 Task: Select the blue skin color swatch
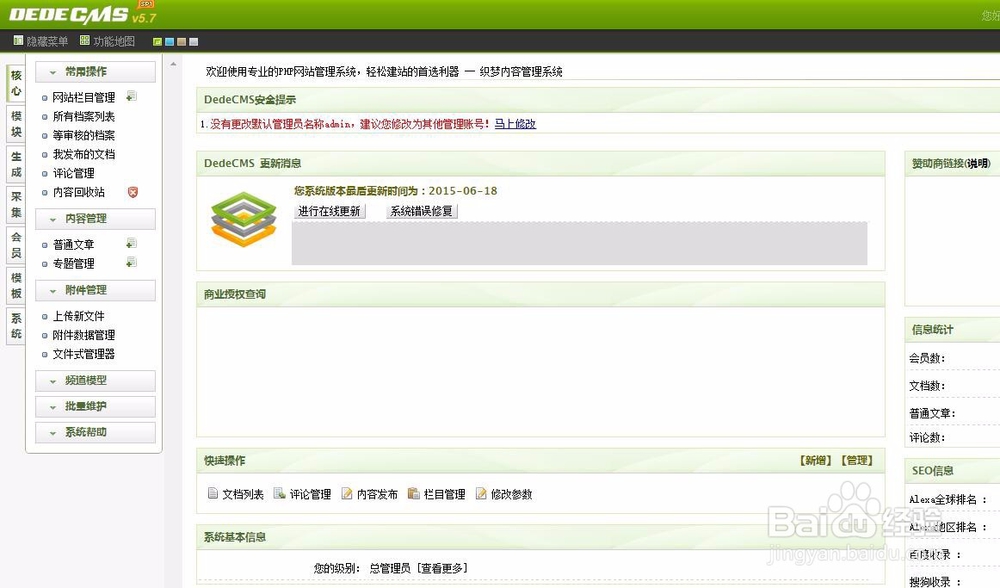169,42
